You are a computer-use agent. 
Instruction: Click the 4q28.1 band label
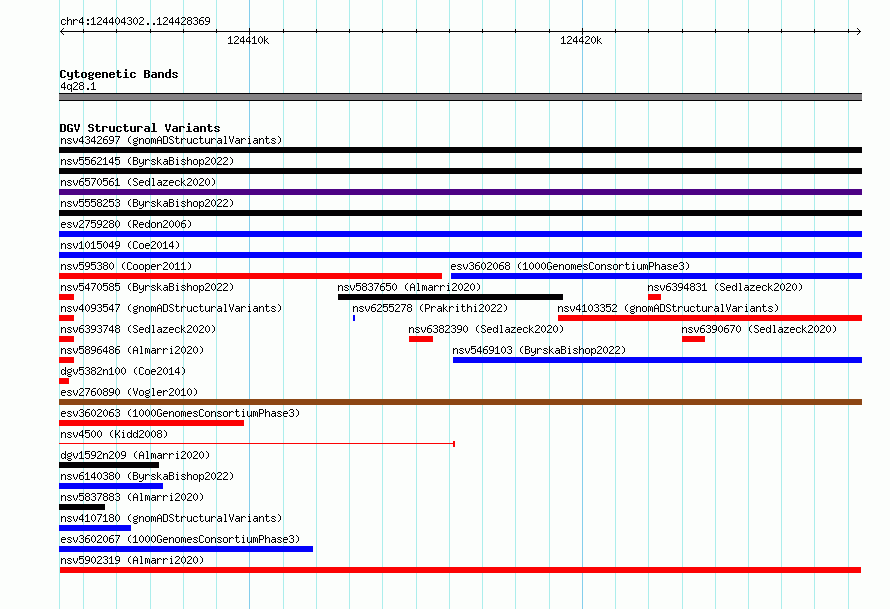[78, 86]
